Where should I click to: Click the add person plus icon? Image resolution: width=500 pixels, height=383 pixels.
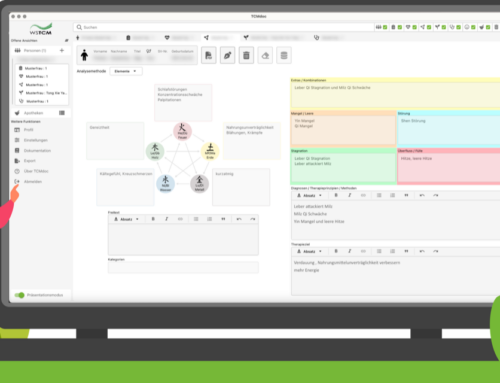click(x=62, y=50)
